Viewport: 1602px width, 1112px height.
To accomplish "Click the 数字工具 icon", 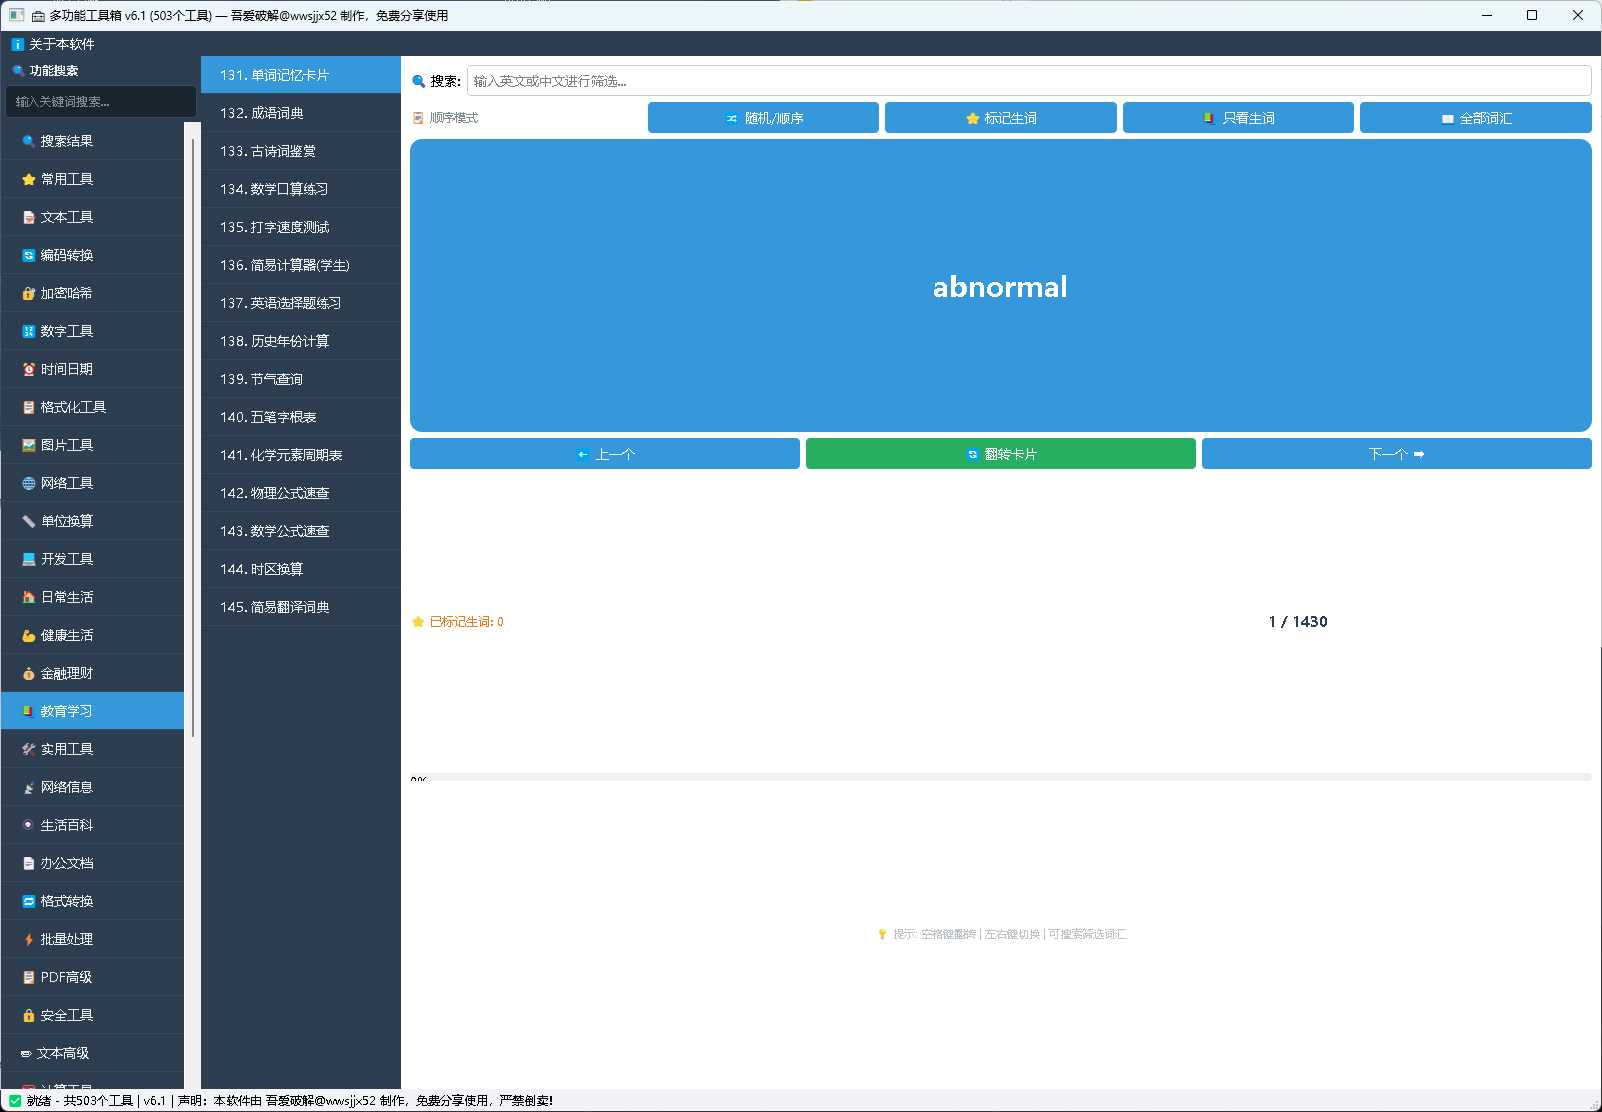I will pos(29,331).
